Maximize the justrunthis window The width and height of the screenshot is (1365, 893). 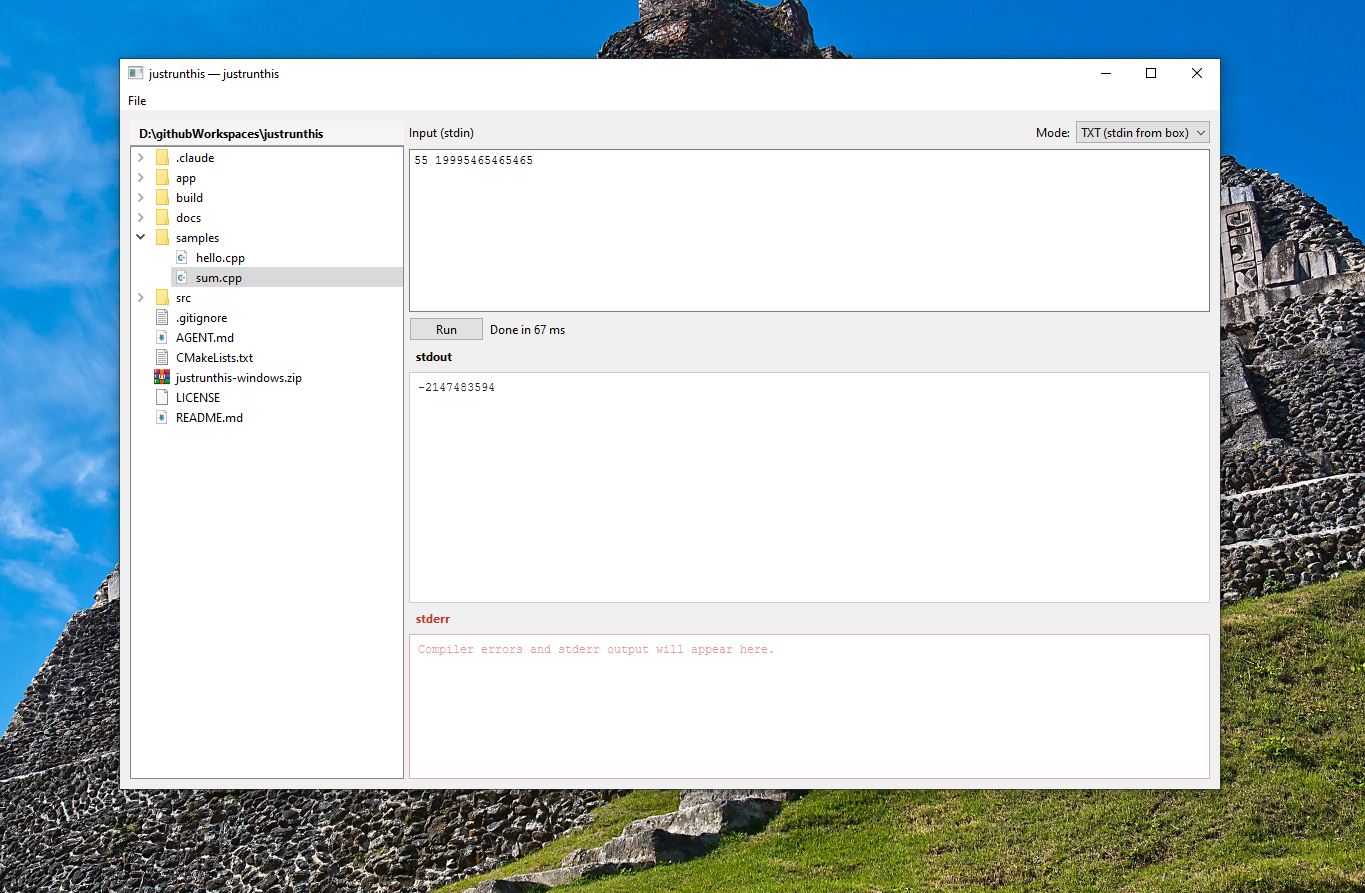[x=1151, y=73]
